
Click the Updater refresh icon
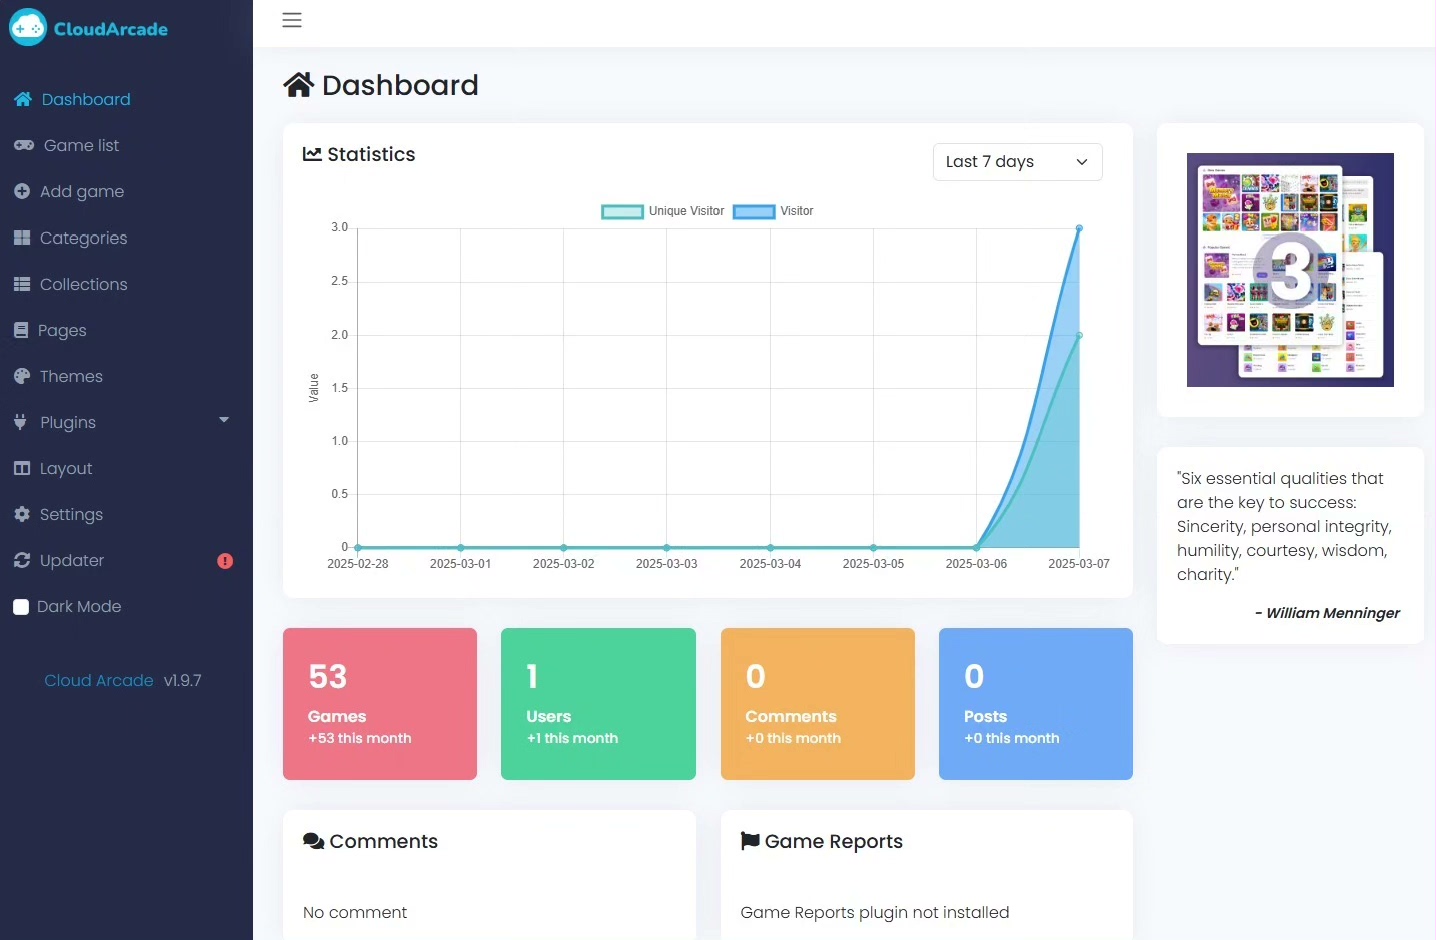[x=22, y=560]
